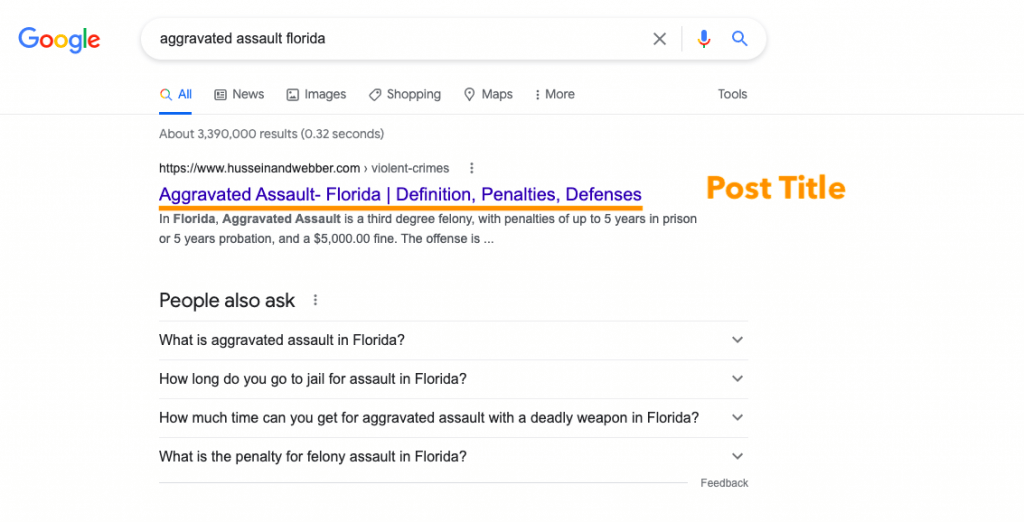Start voice search with microphone icon
The width and height of the screenshot is (1024, 522).
[x=703, y=39]
